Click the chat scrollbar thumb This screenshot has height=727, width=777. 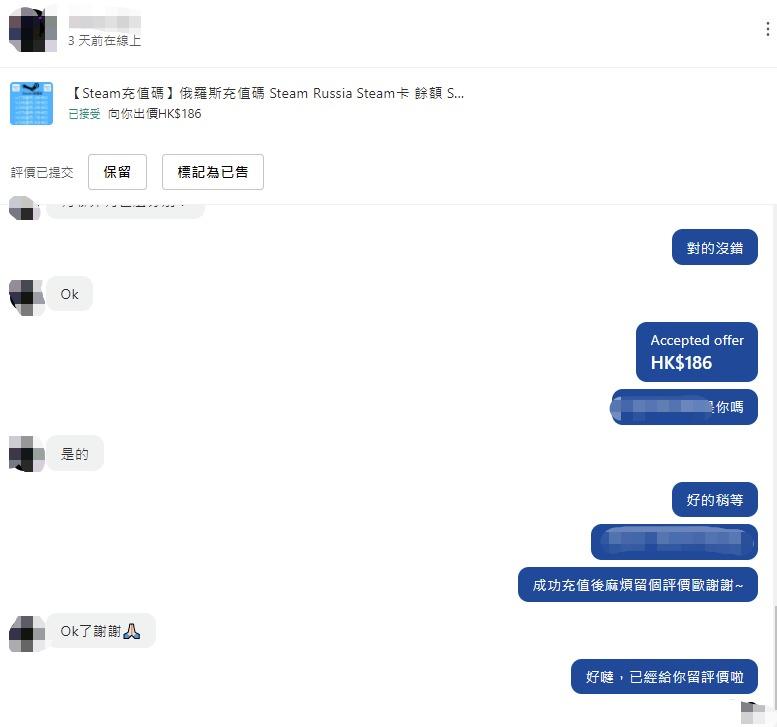(773, 660)
